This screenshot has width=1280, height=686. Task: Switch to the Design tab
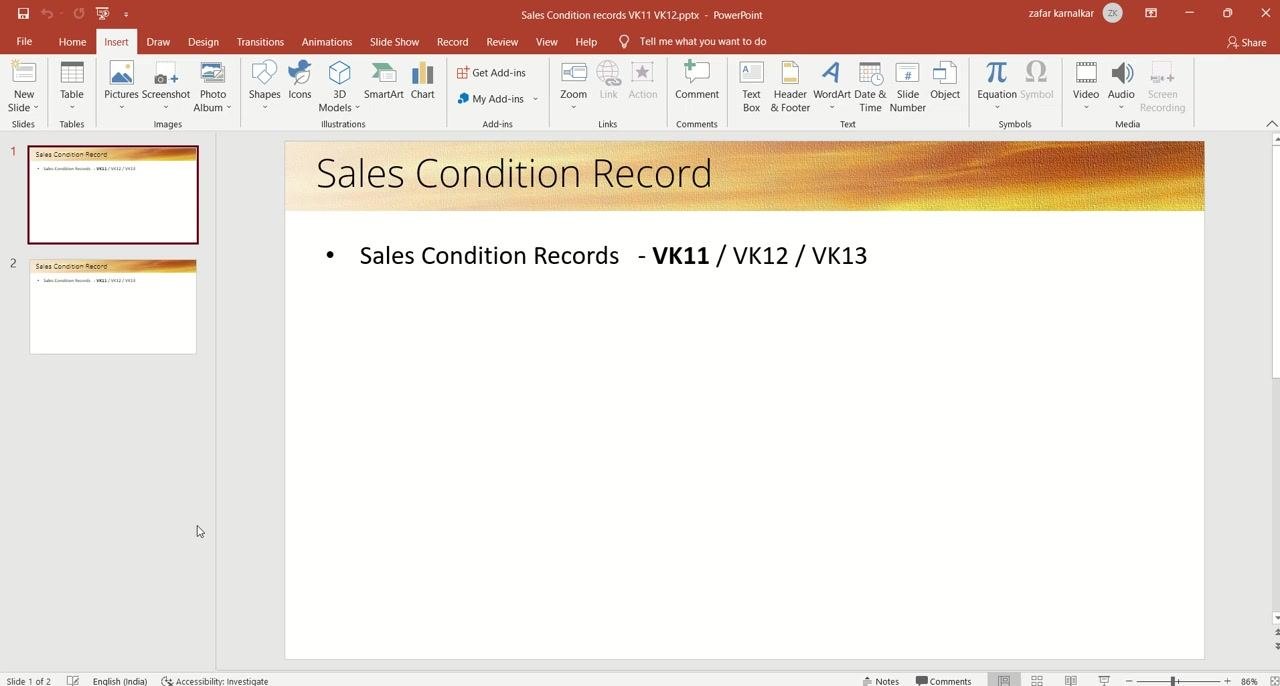pyautogui.click(x=203, y=42)
